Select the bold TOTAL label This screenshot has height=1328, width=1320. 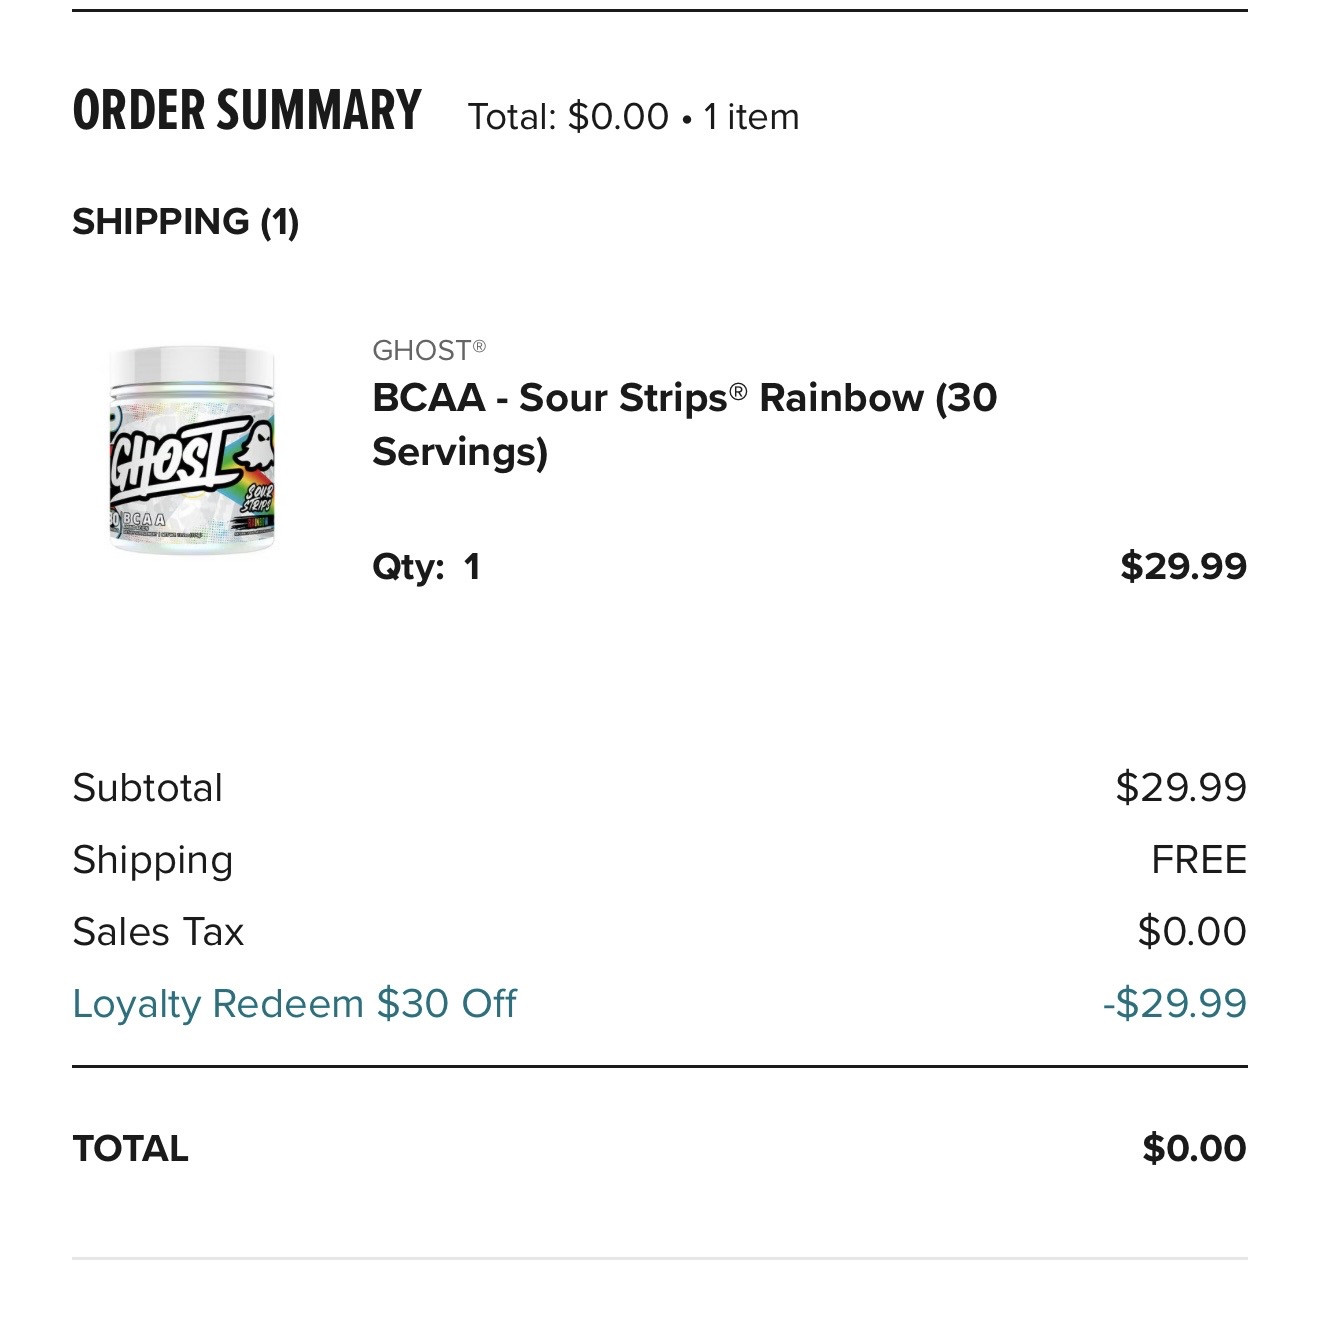(130, 1148)
